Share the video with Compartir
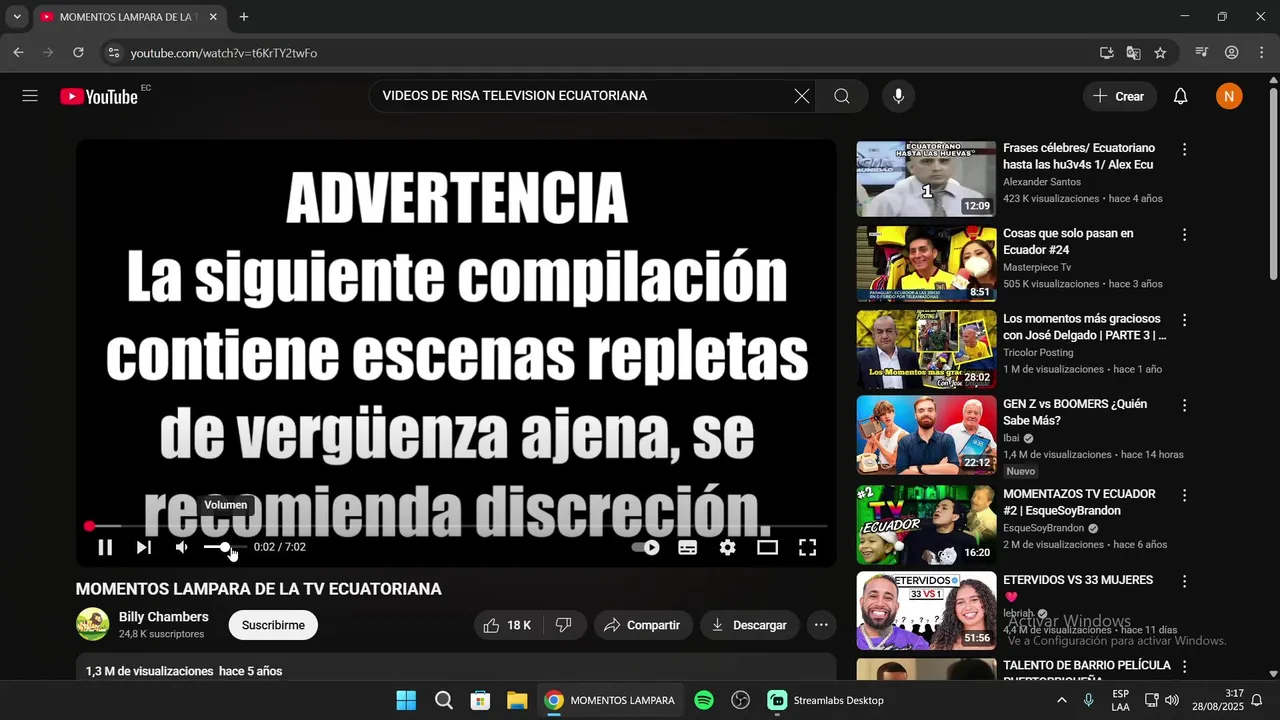Screen dimensions: 1280x720 click(x=643, y=625)
